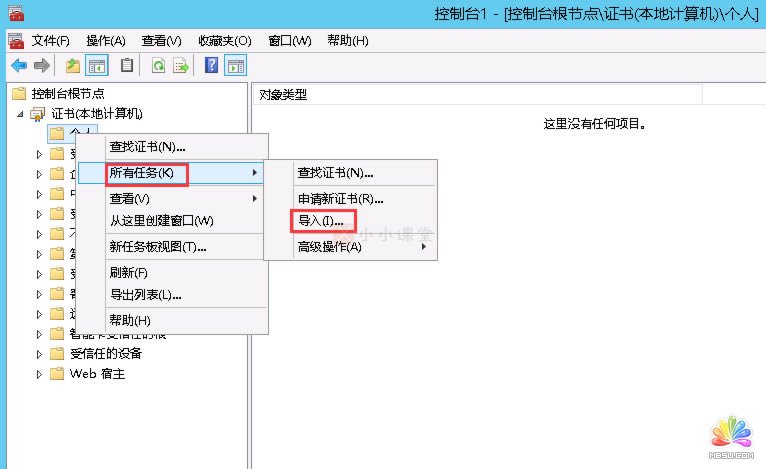The width and height of the screenshot is (766, 469).
Task: Collapse the 证书(本地计算机) tree node
Action: [x=22, y=114]
